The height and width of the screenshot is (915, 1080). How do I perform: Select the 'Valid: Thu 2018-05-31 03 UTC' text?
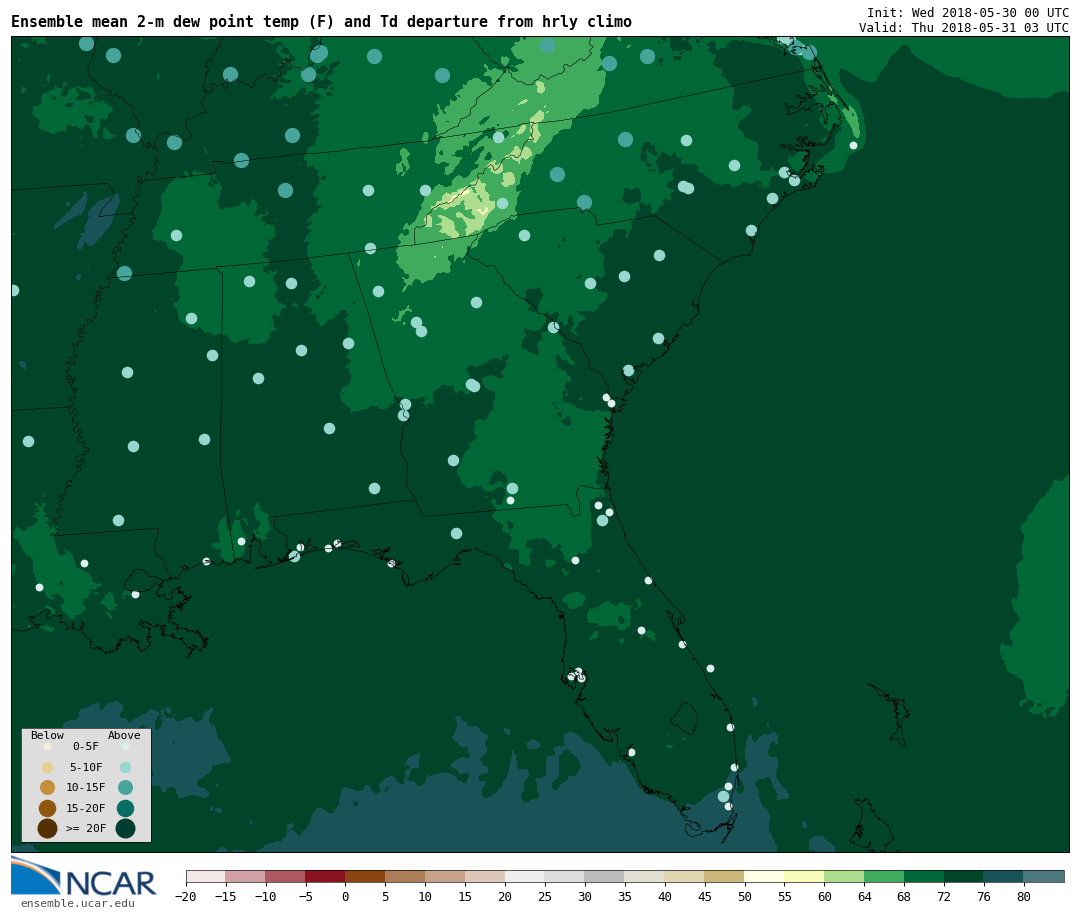pos(964,28)
